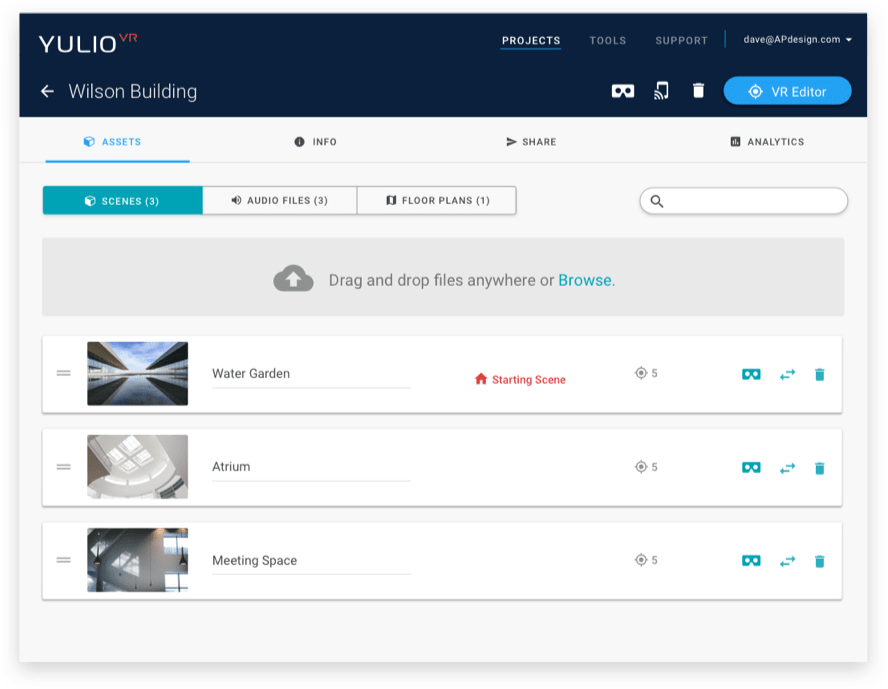Image resolution: width=888 pixels, height=689 pixels.
Task: Open the Support menu
Action: (x=681, y=41)
